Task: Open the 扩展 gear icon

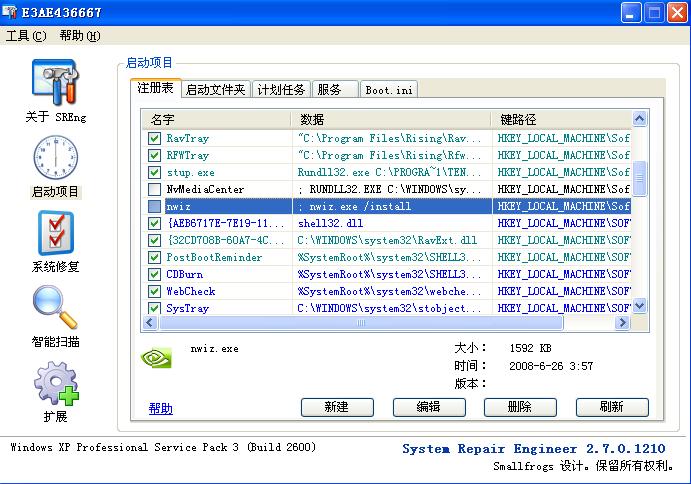Action: click(56, 383)
